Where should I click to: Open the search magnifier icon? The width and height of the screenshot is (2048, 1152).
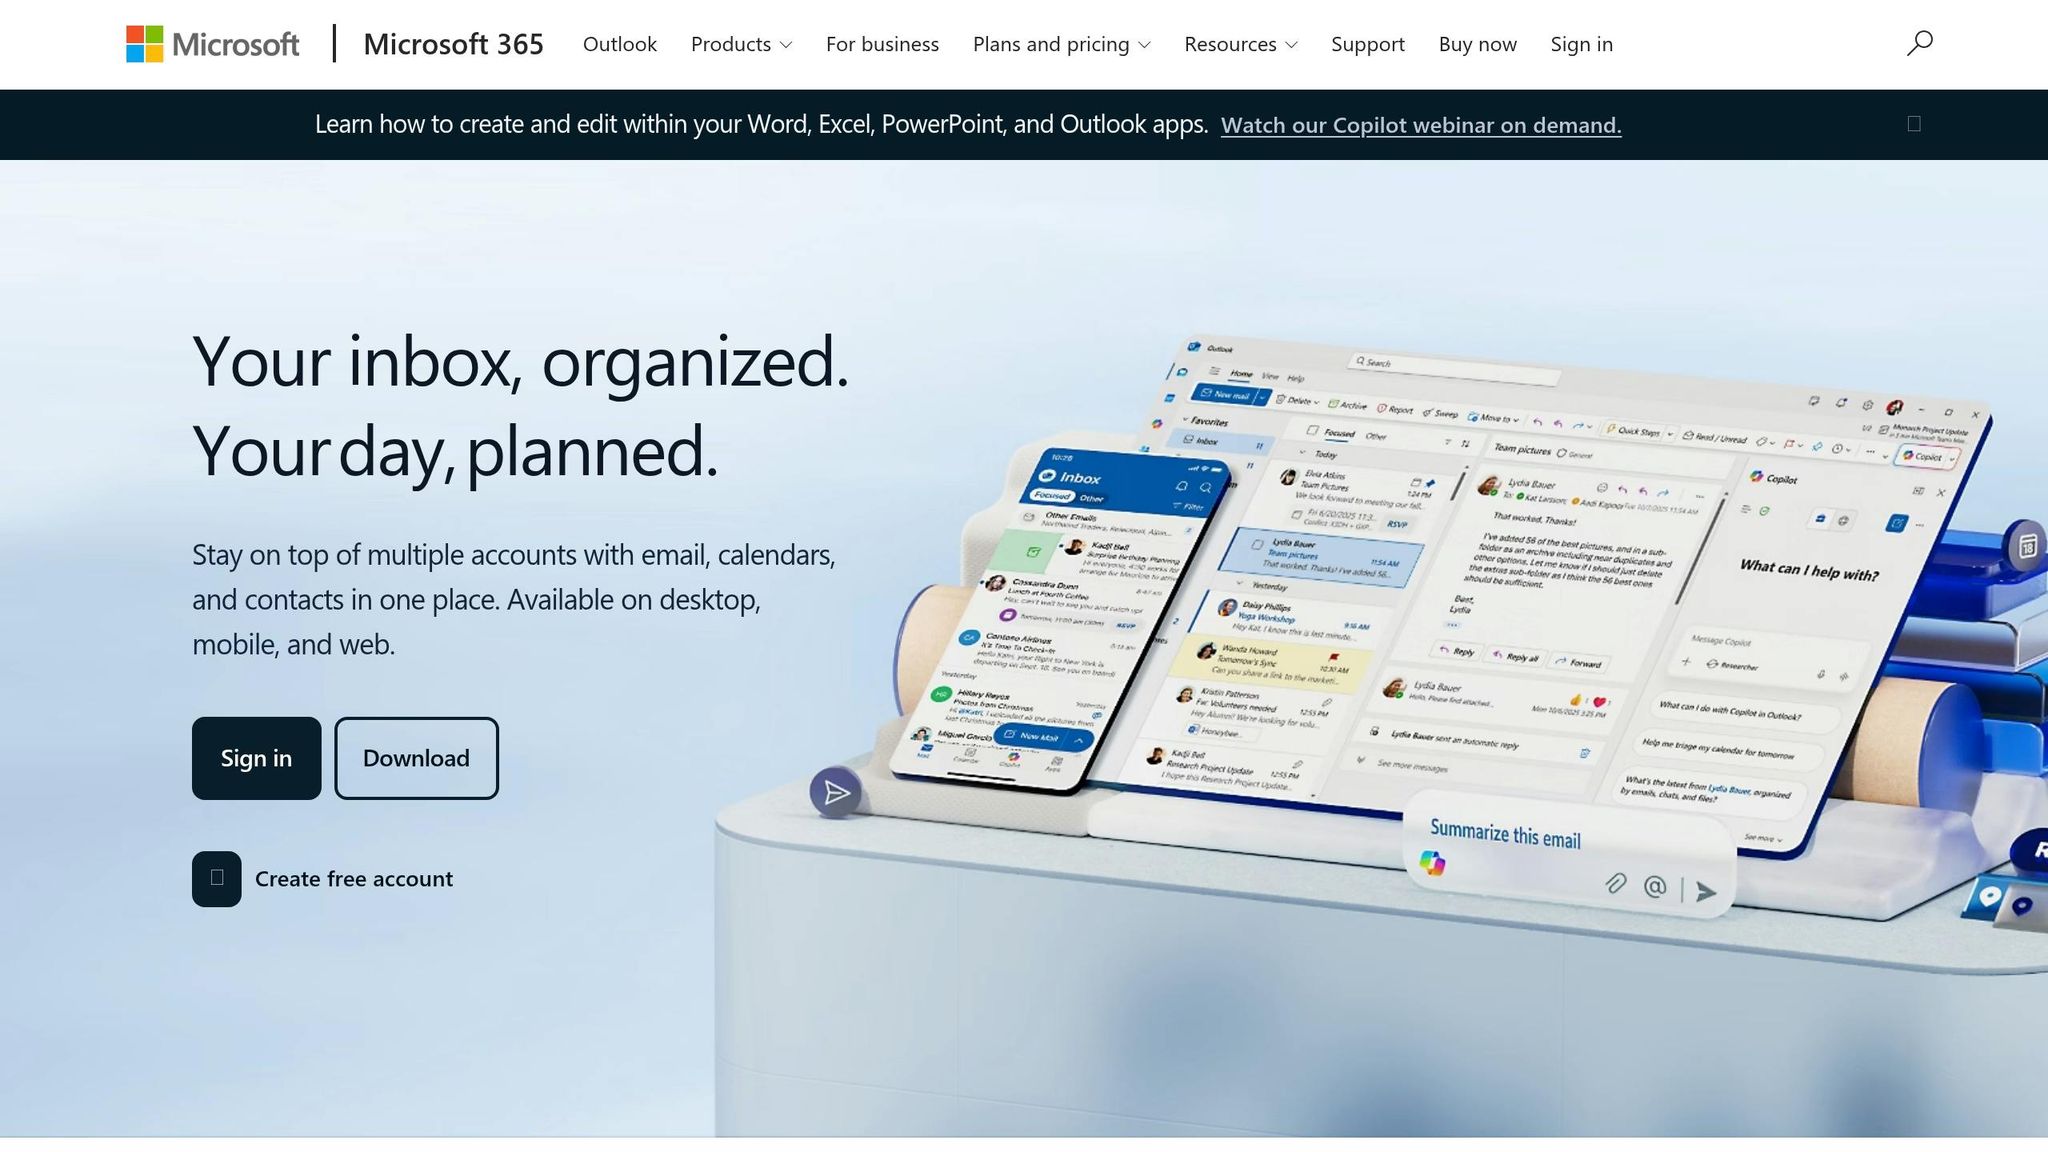1919,43
